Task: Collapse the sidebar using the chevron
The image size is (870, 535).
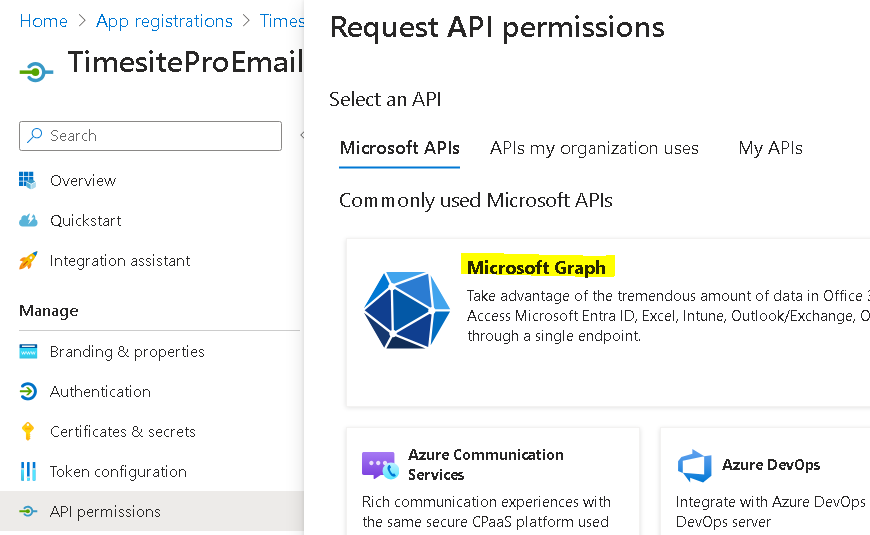Action: 301,136
